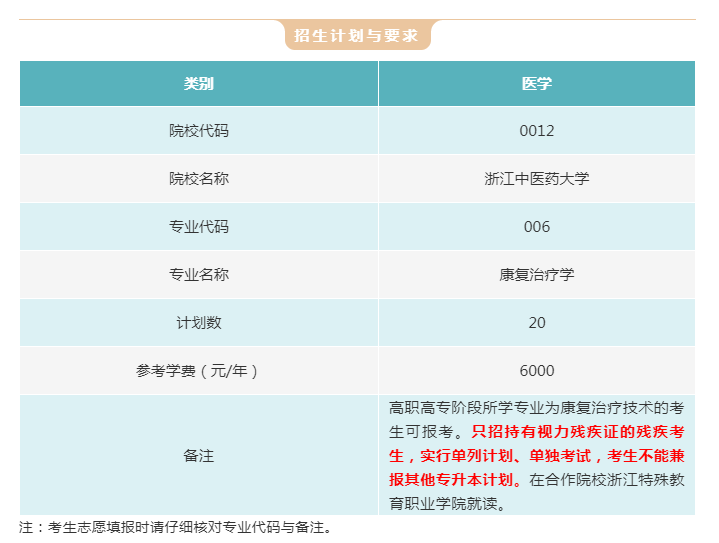This screenshot has width=719, height=543.
Task: Click the 计划数 label cell
Action: point(199,322)
